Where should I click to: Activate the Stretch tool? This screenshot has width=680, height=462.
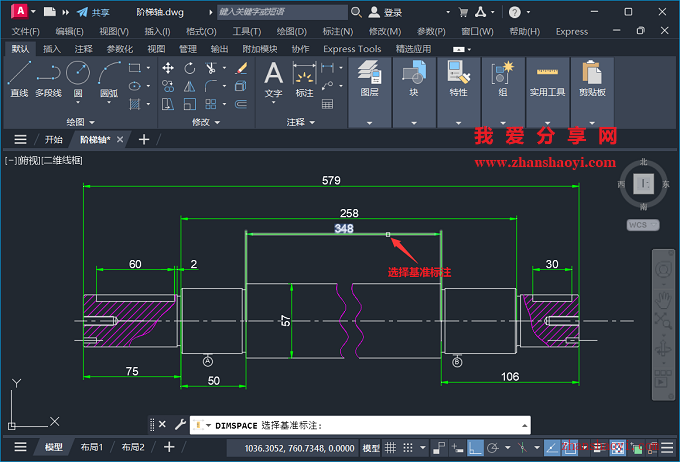168,104
